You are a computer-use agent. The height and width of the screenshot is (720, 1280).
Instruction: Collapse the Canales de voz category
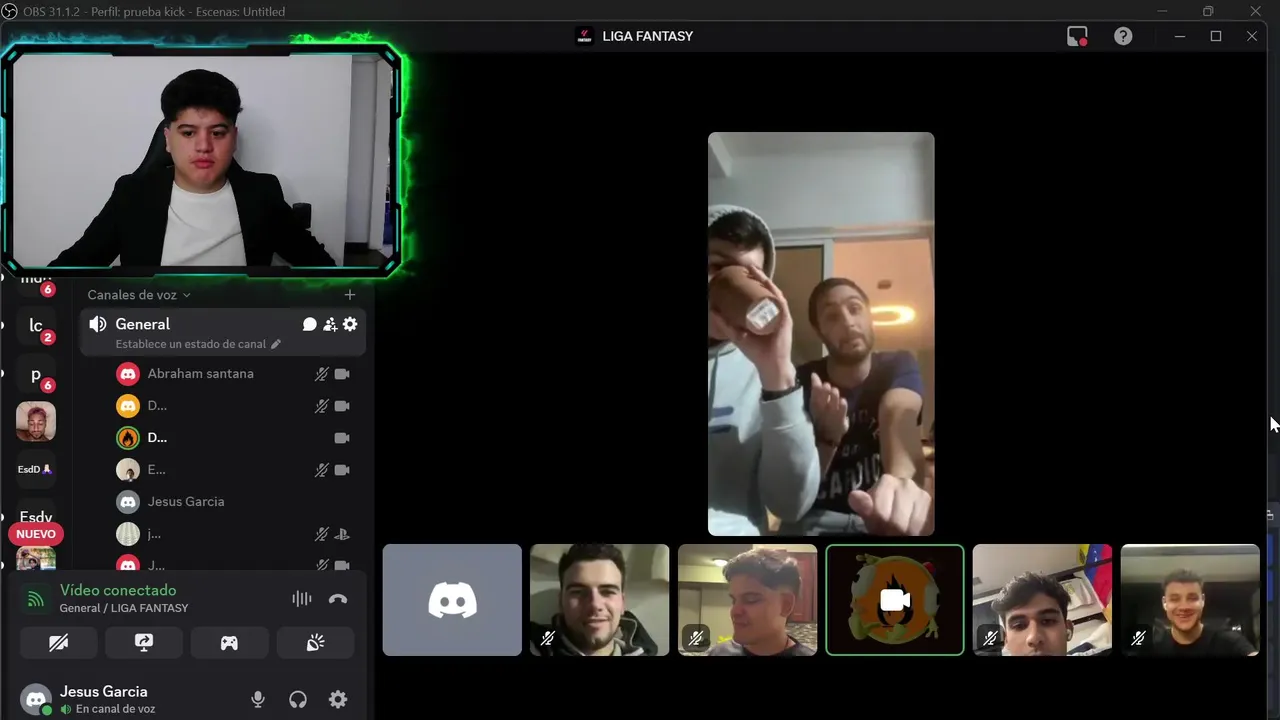click(x=139, y=295)
